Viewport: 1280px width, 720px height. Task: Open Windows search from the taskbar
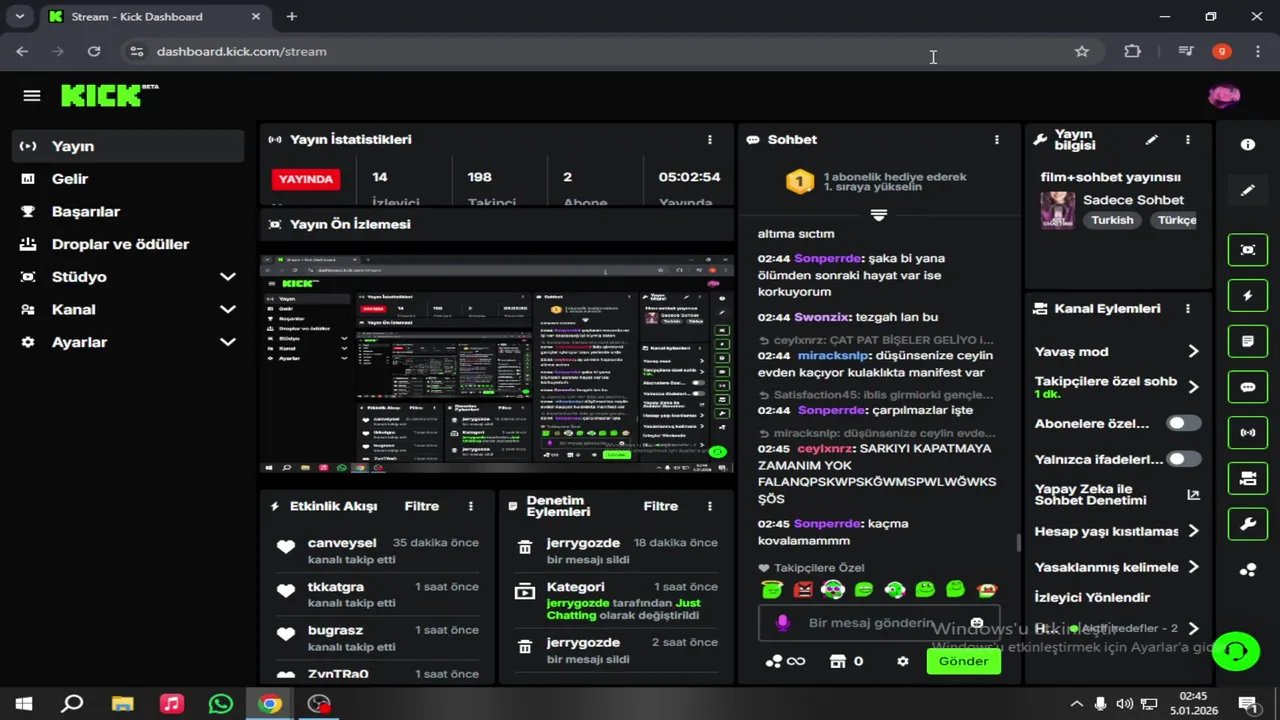point(72,704)
